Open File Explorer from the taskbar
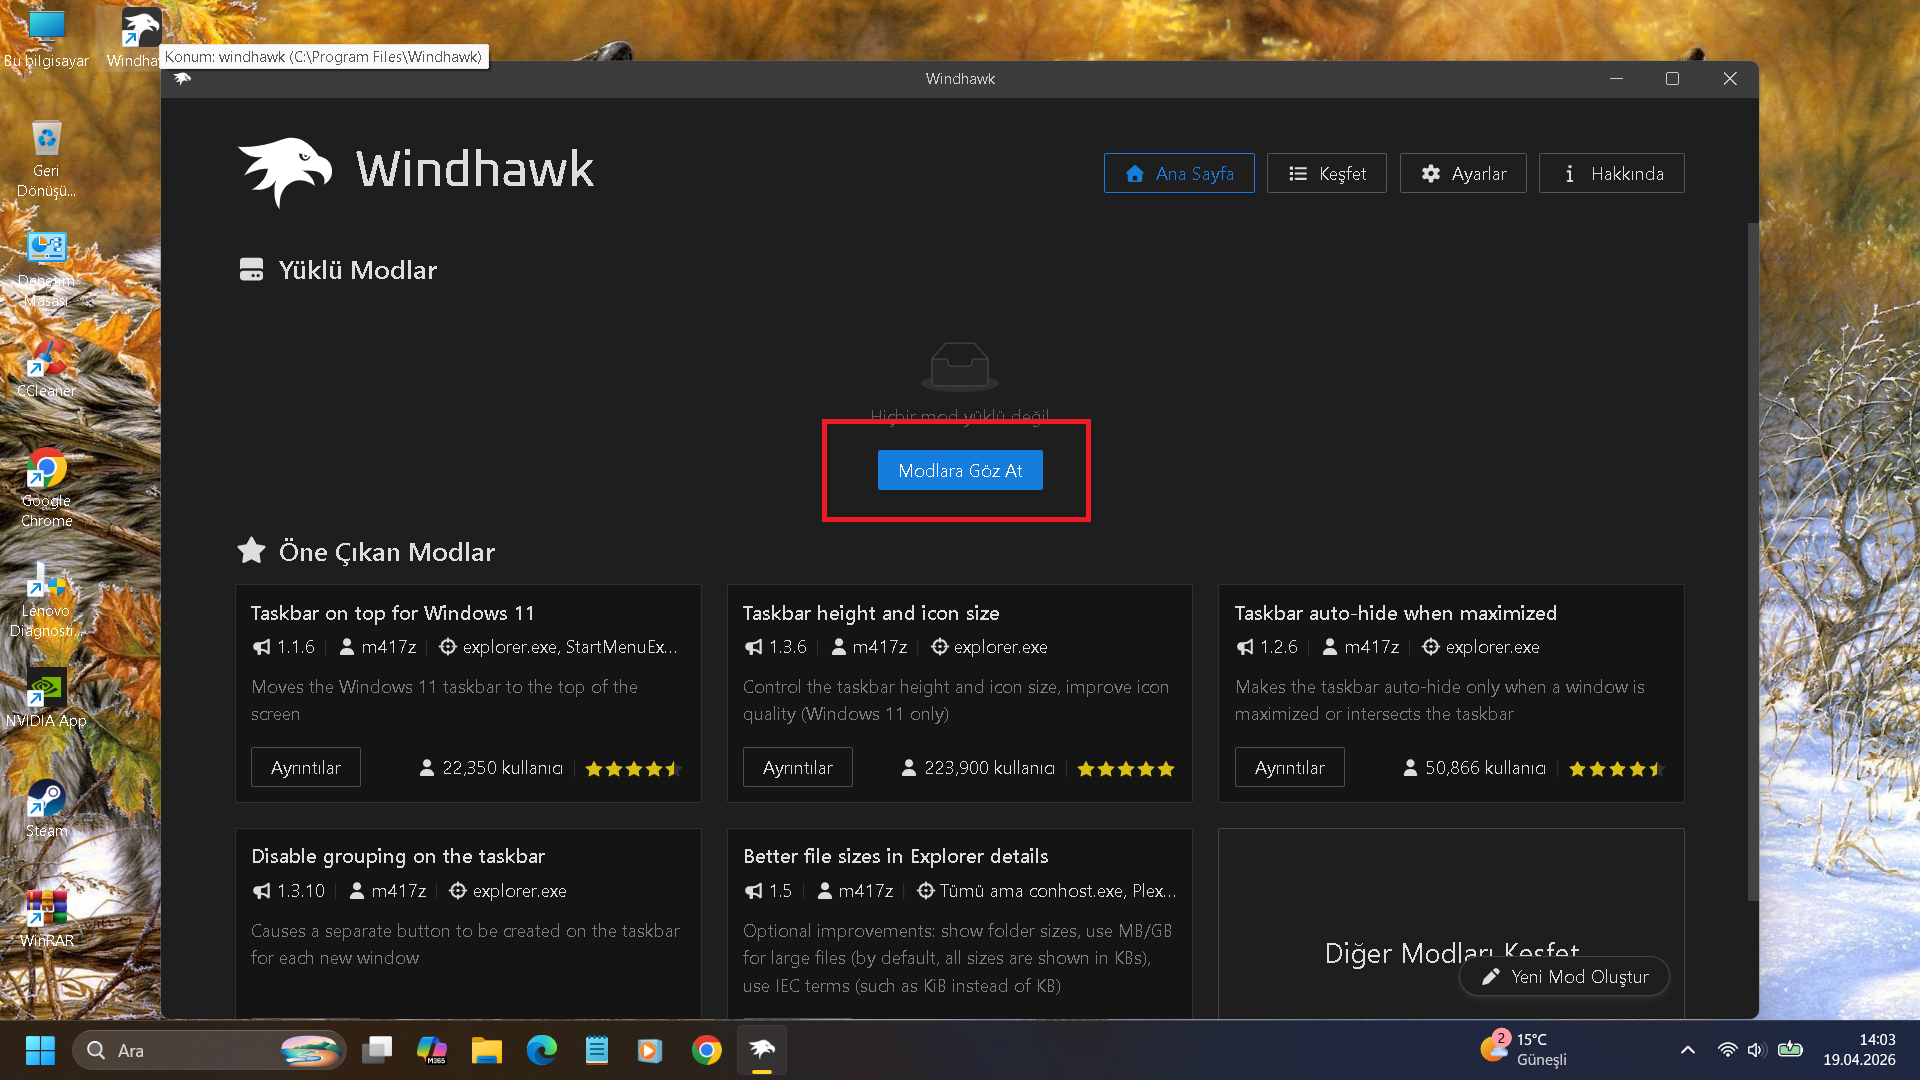The image size is (1920, 1080). point(487,1050)
